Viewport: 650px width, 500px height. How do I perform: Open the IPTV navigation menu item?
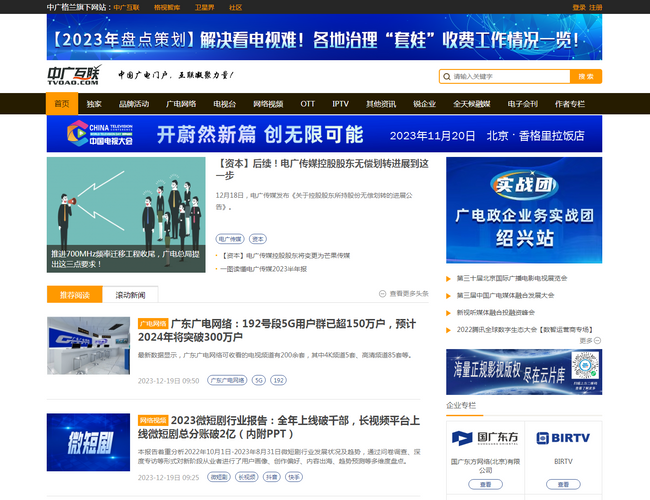click(x=340, y=104)
